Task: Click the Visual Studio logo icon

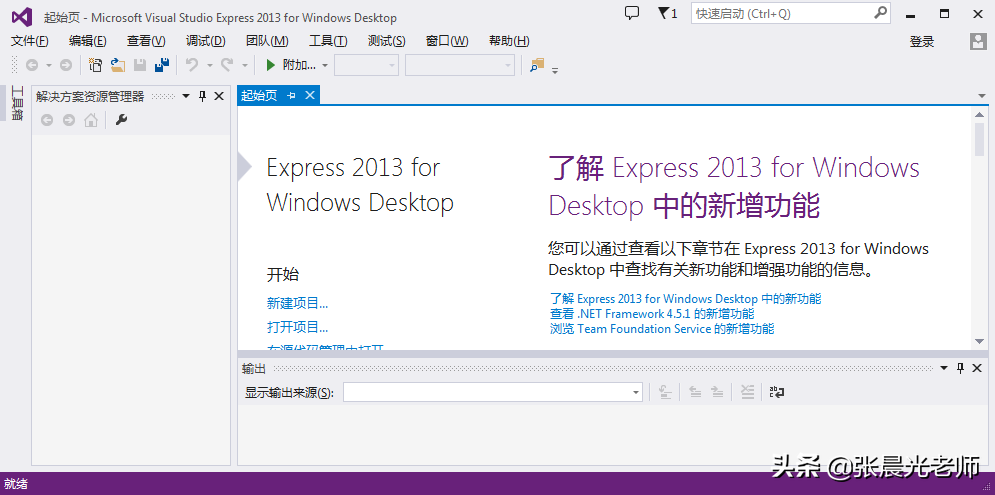Action: [x=22, y=16]
